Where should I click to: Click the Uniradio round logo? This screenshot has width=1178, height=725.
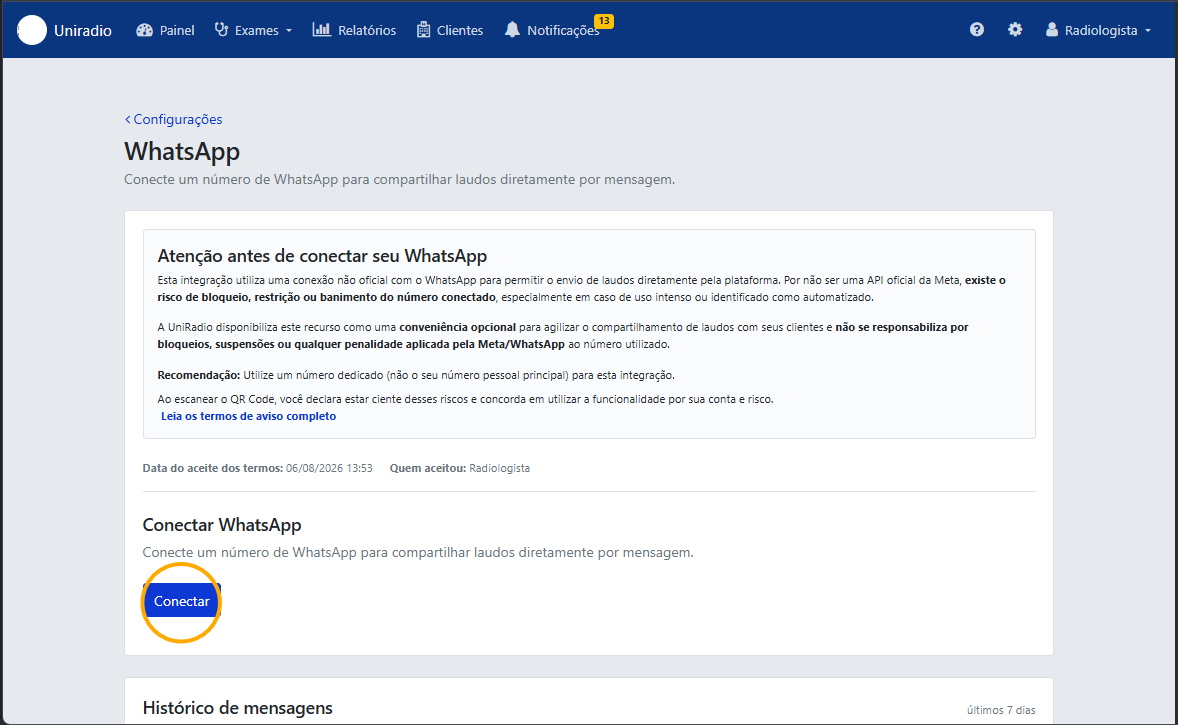tap(32, 30)
